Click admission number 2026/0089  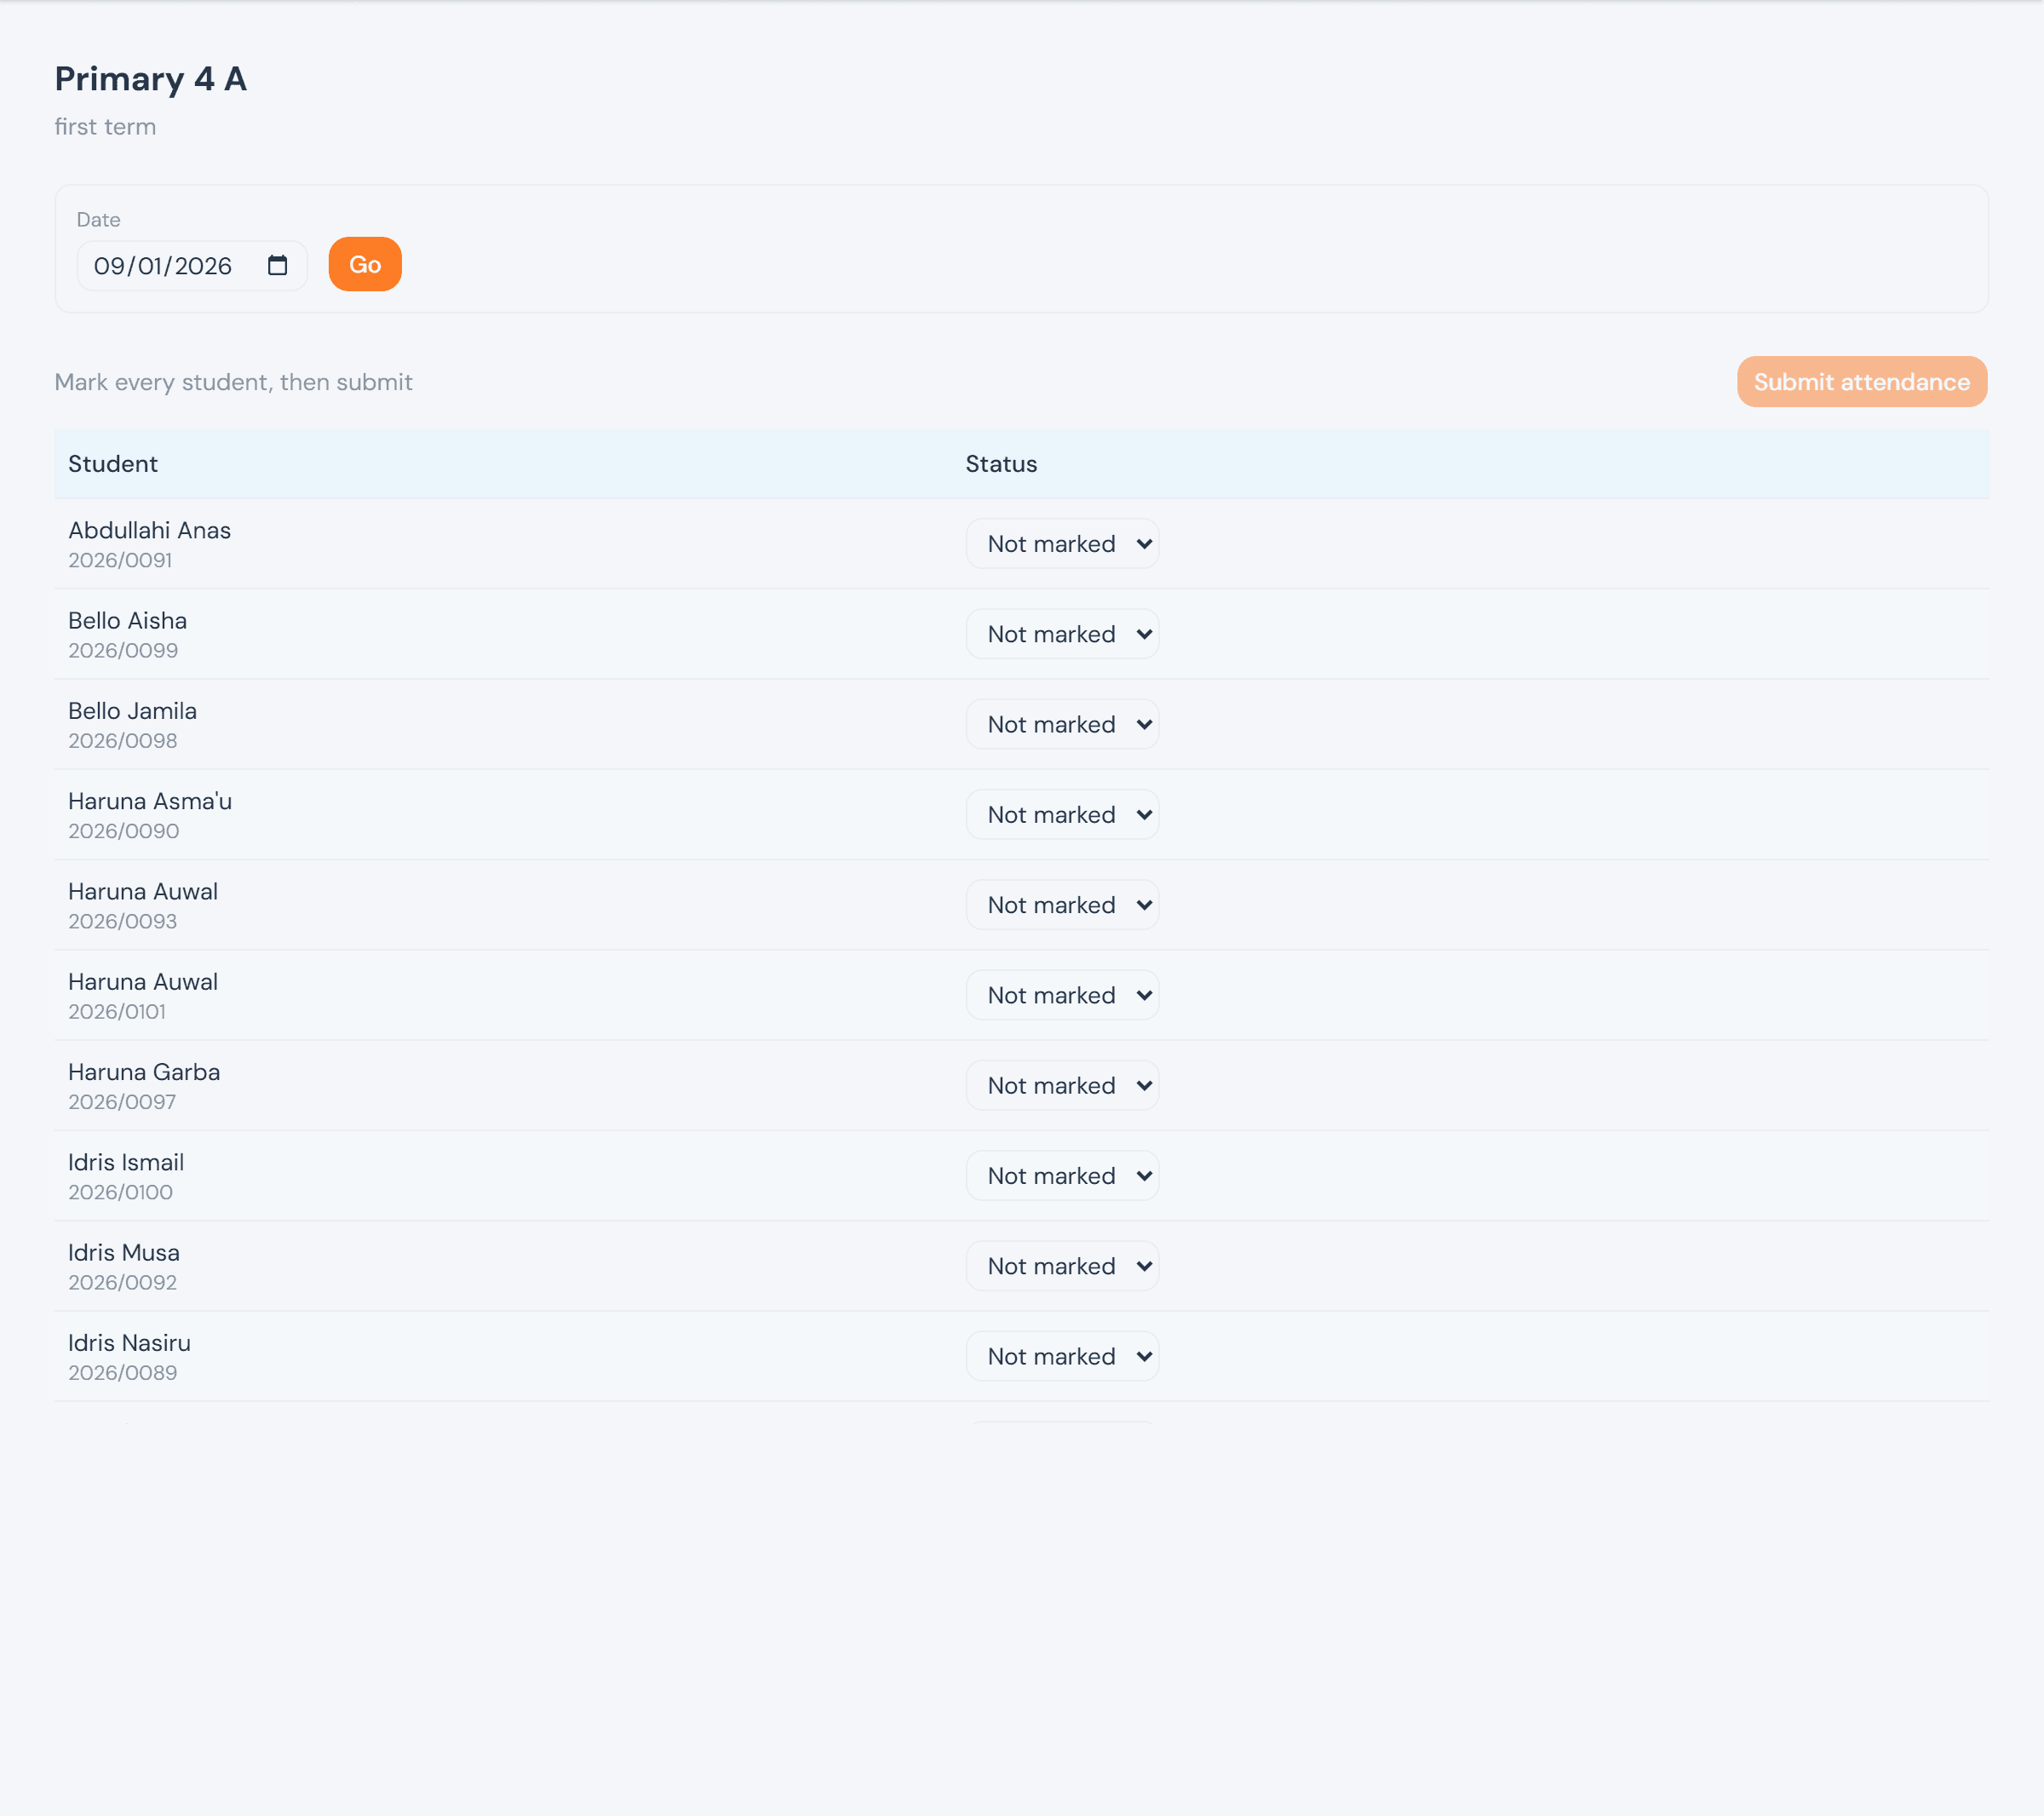click(123, 1373)
